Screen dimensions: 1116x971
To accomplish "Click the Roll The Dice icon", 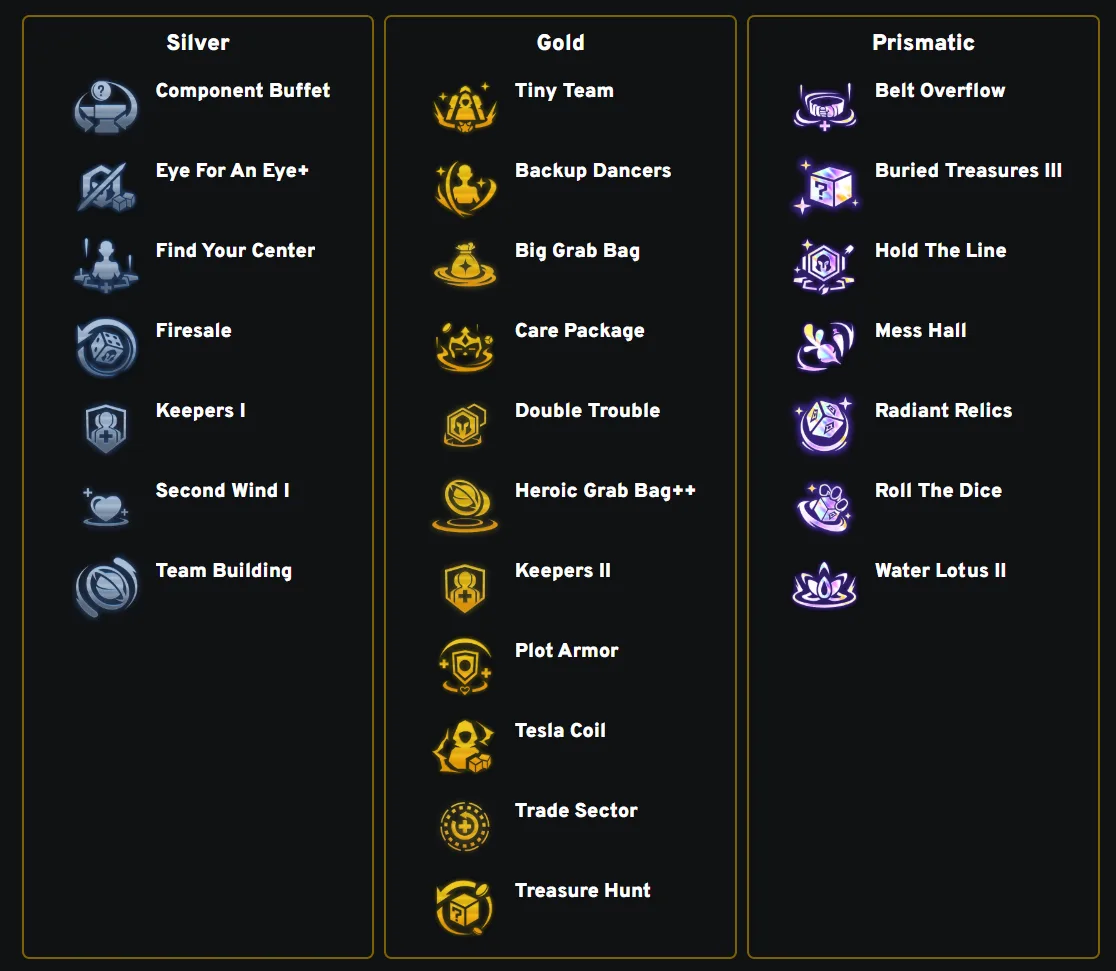I will coord(824,507).
